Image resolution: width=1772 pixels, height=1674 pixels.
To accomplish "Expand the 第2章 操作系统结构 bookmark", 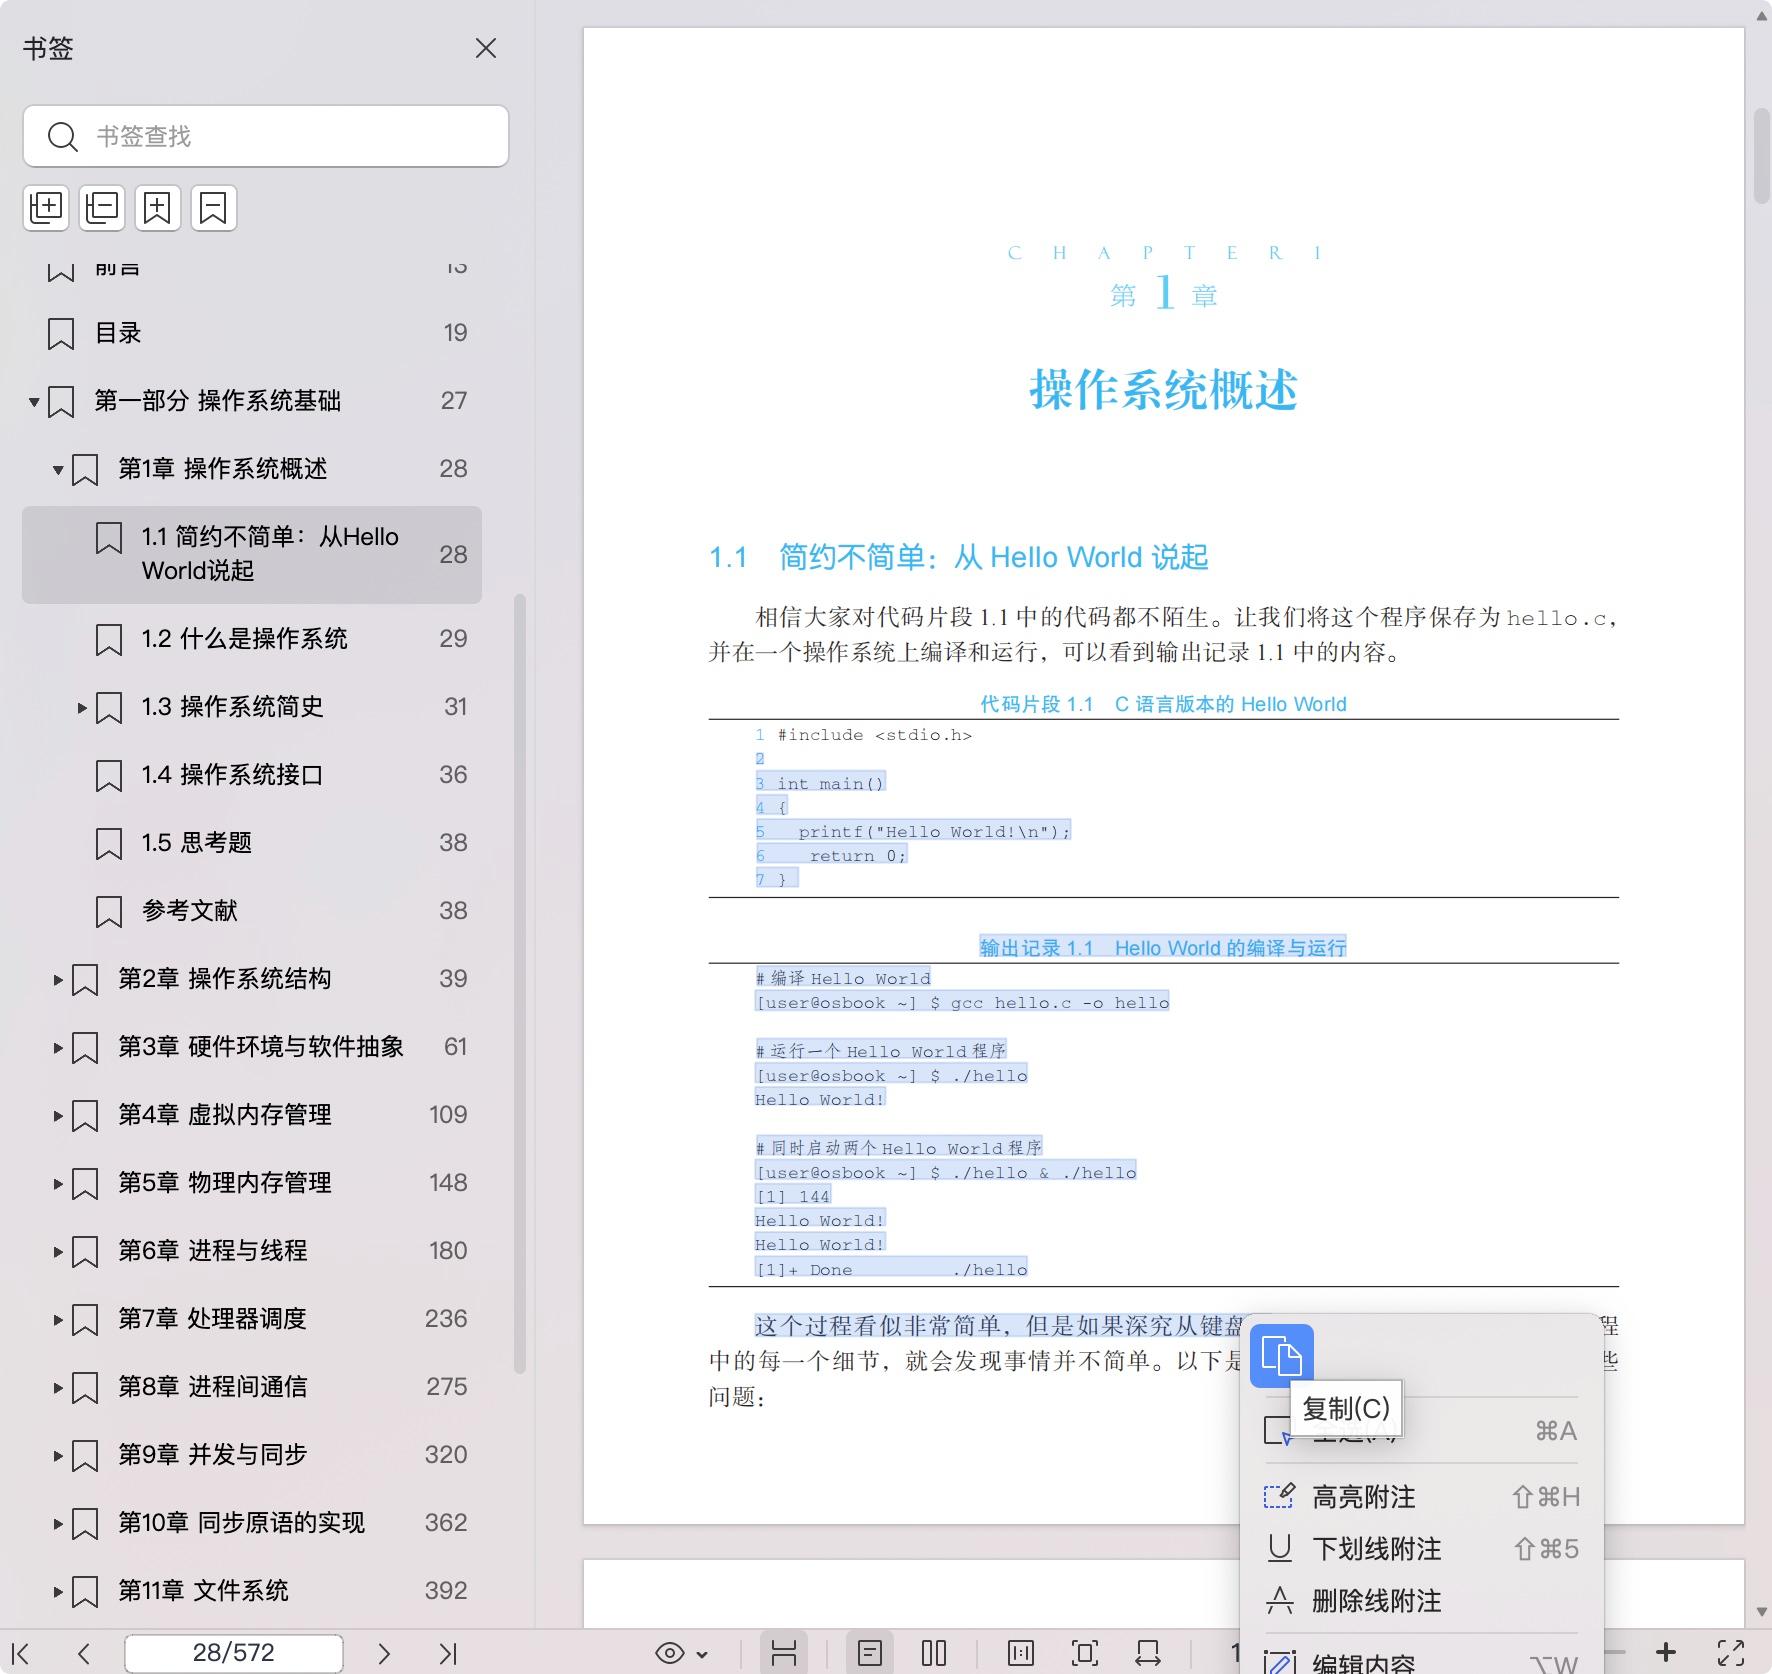I will click(57, 980).
